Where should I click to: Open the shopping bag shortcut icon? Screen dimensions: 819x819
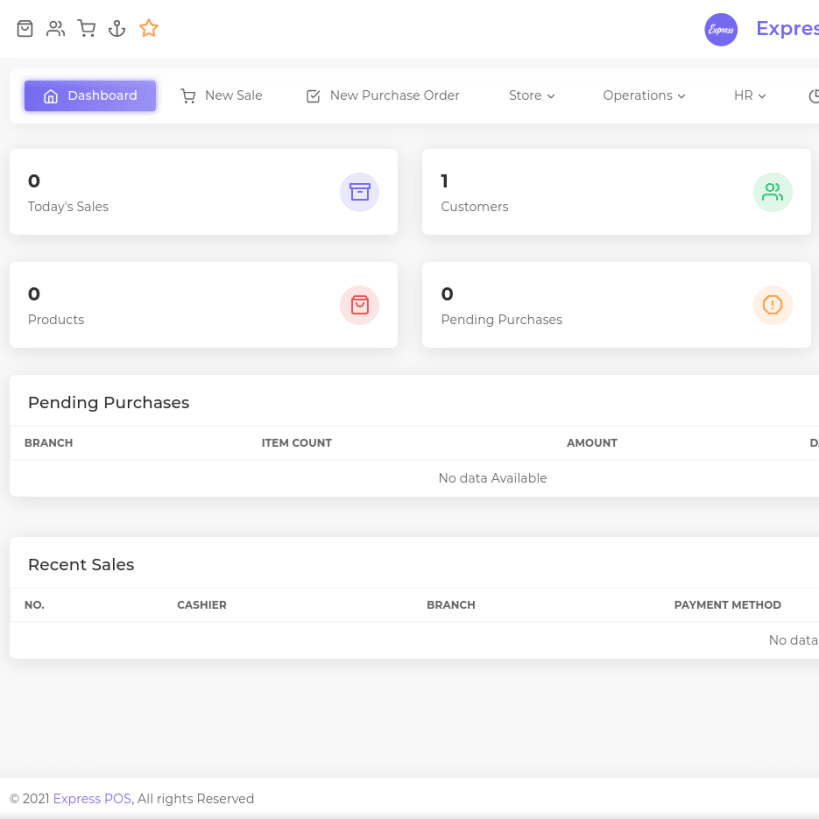[25, 28]
